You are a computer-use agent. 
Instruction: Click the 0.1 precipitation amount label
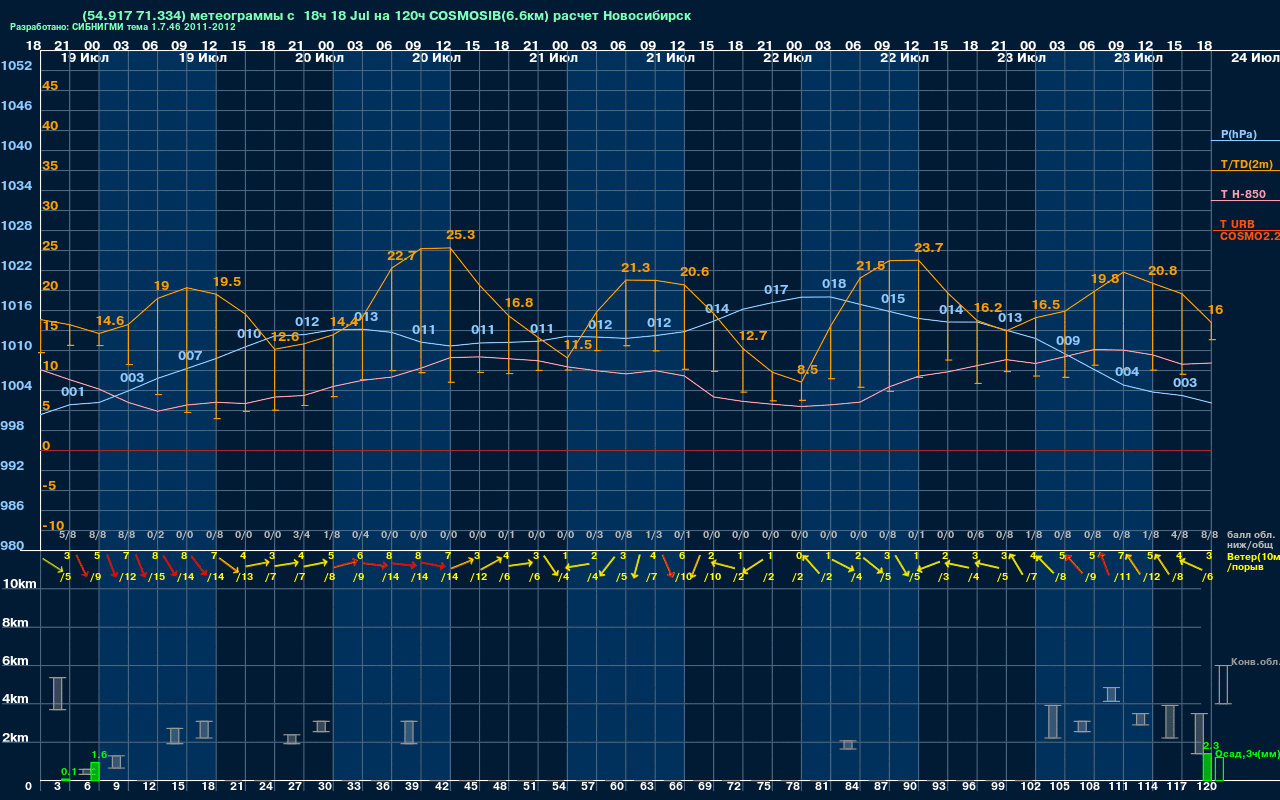tap(69, 771)
